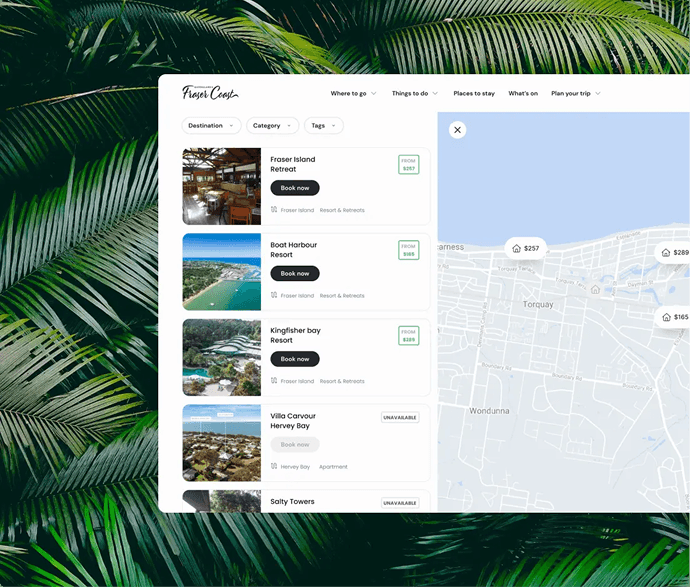This screenshot has width=690, height=587.
Task: Click the location icon under Villa Carvour
Action: [274, 466]
